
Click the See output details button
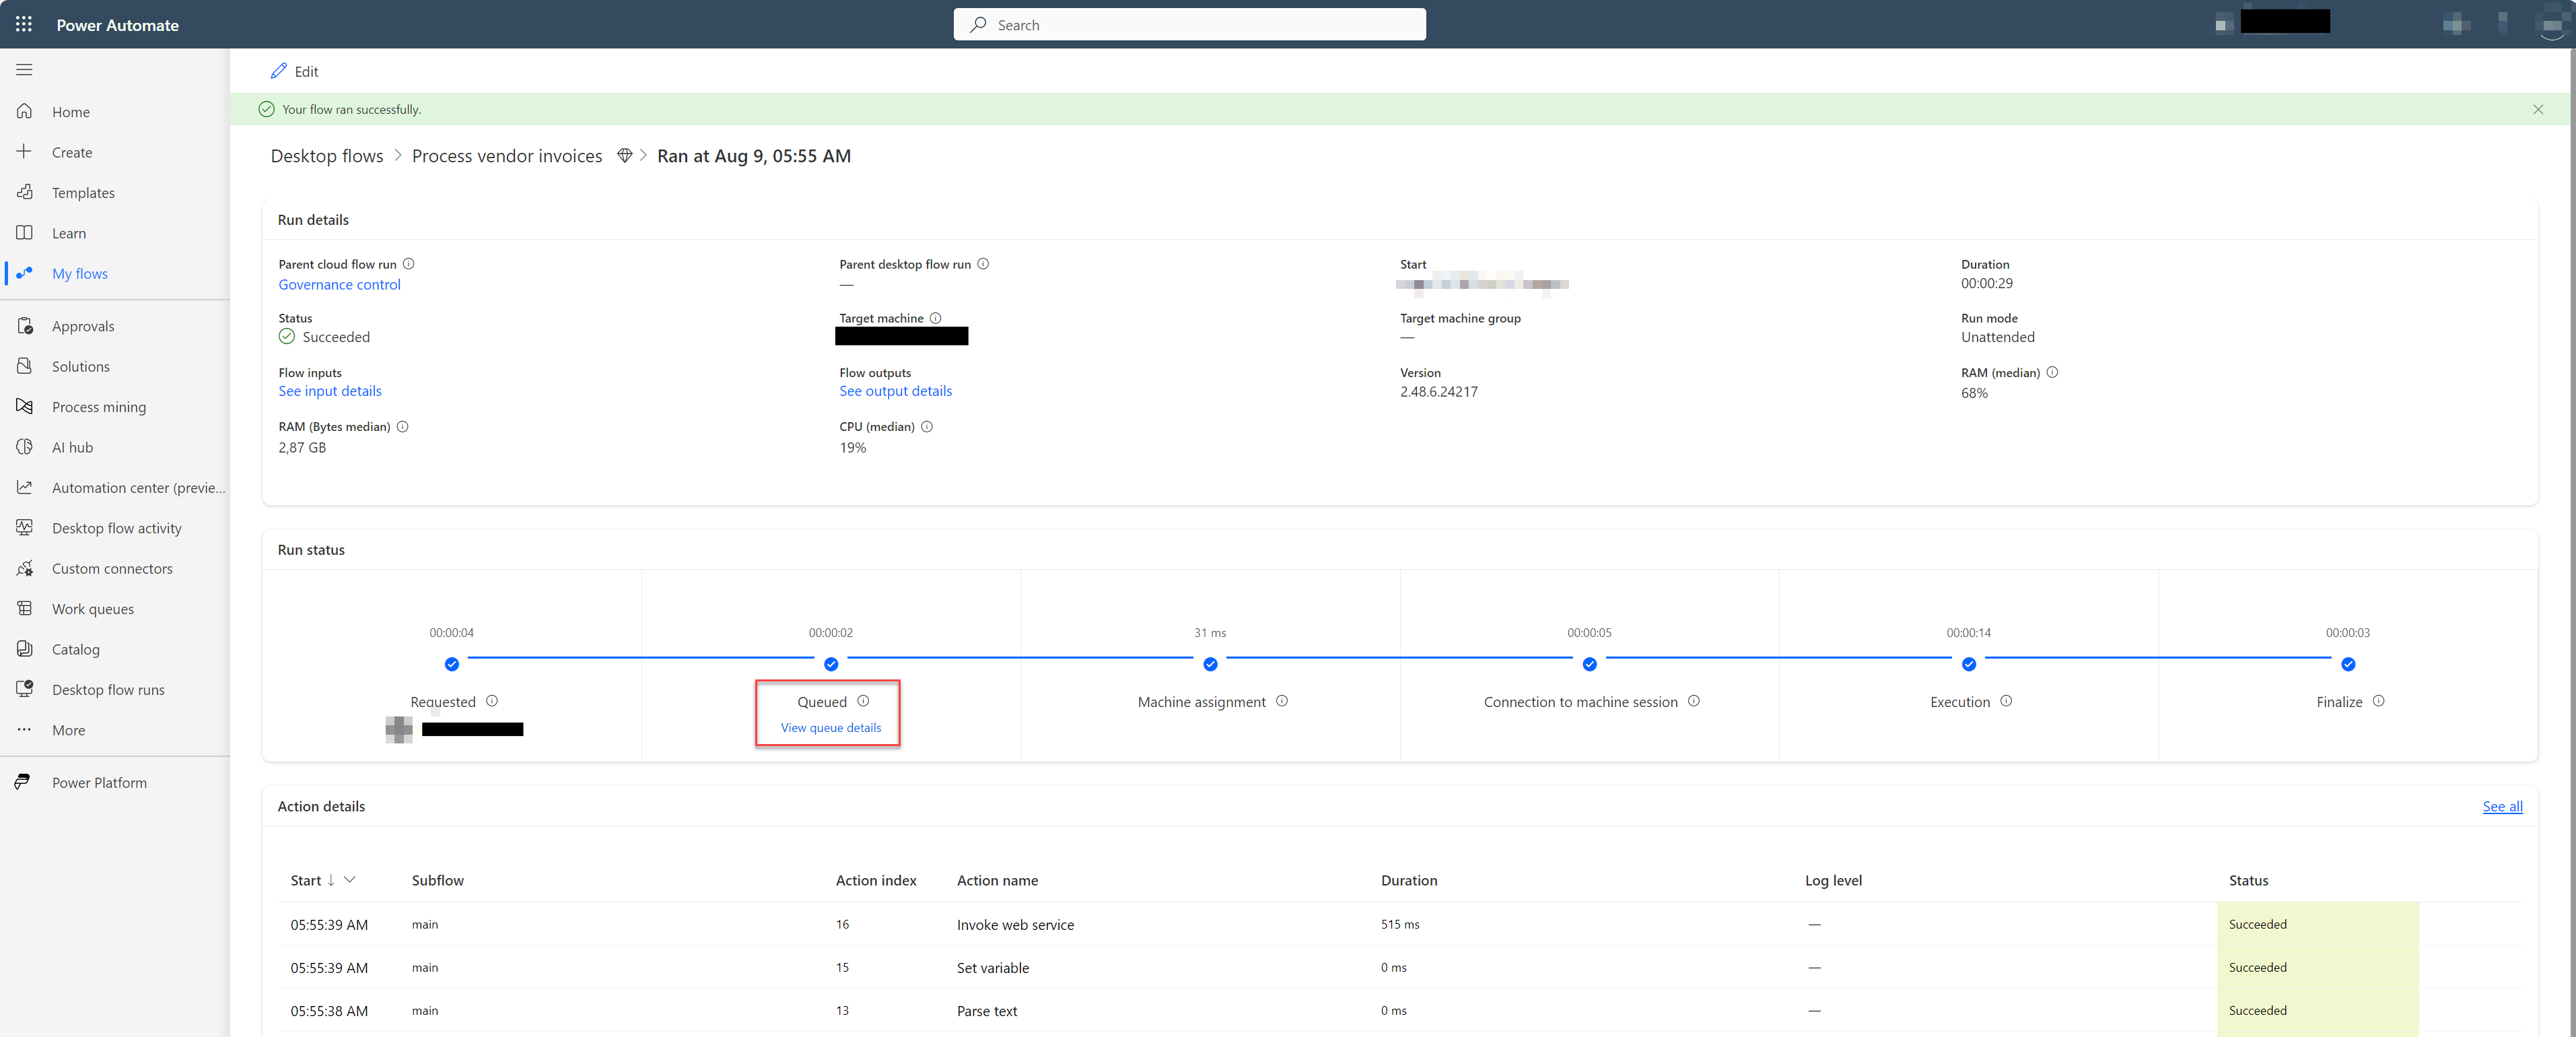click(894, 391)
